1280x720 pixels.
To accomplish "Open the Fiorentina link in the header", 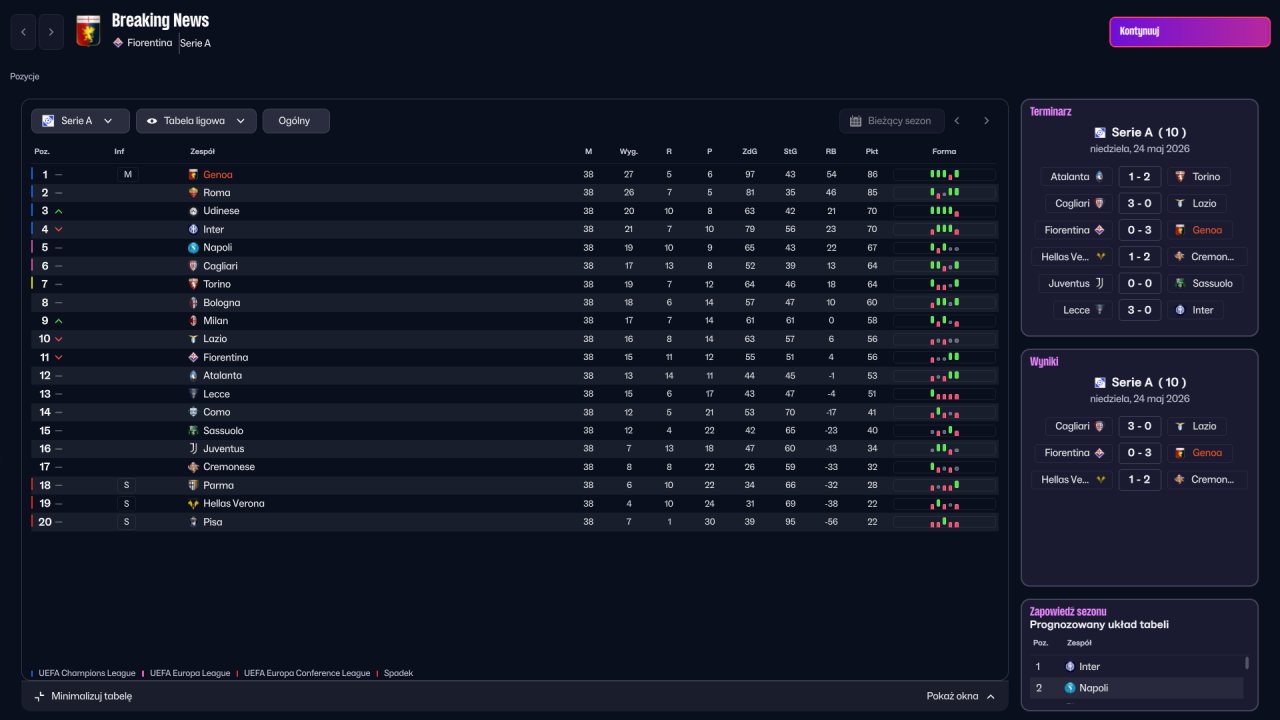I will (150, 43).
